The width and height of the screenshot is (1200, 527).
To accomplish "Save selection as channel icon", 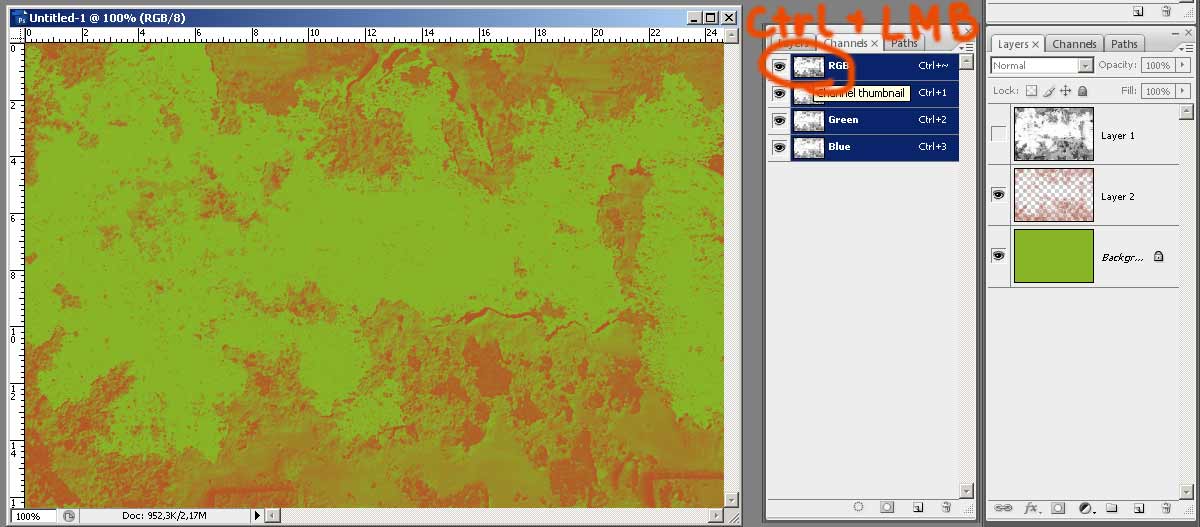I will [x=886, y=507].
